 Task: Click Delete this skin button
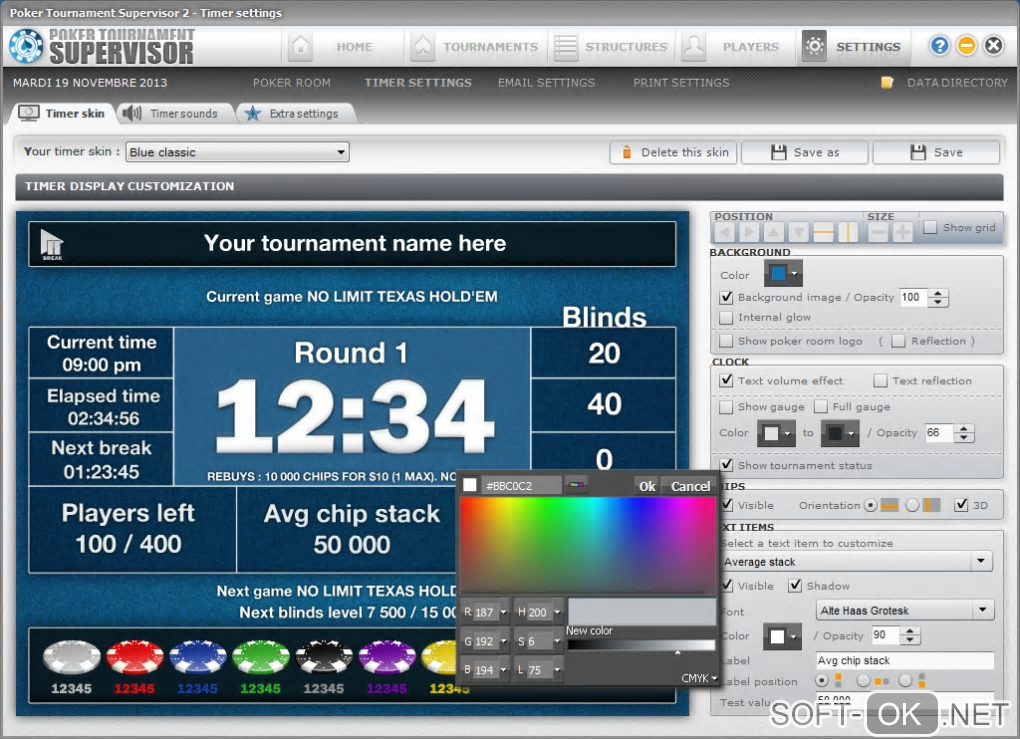(x=673, y=152)
